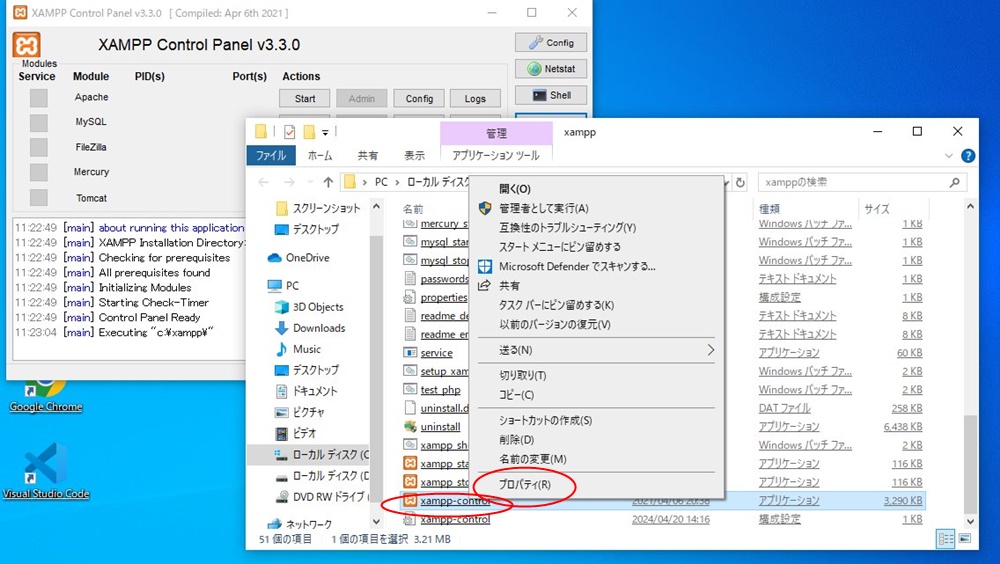Launch Shell from XAMPP Control Panel

point(551,95)
